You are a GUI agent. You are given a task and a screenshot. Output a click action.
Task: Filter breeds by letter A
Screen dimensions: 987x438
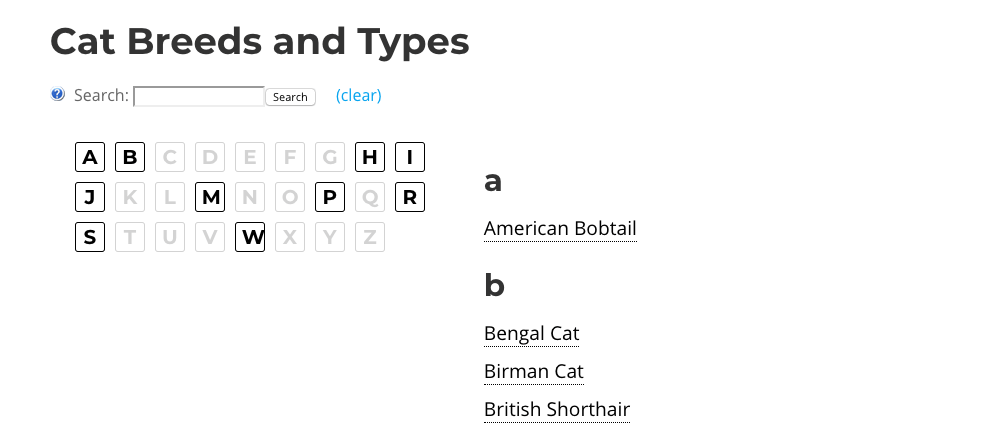tap(90, 157)
